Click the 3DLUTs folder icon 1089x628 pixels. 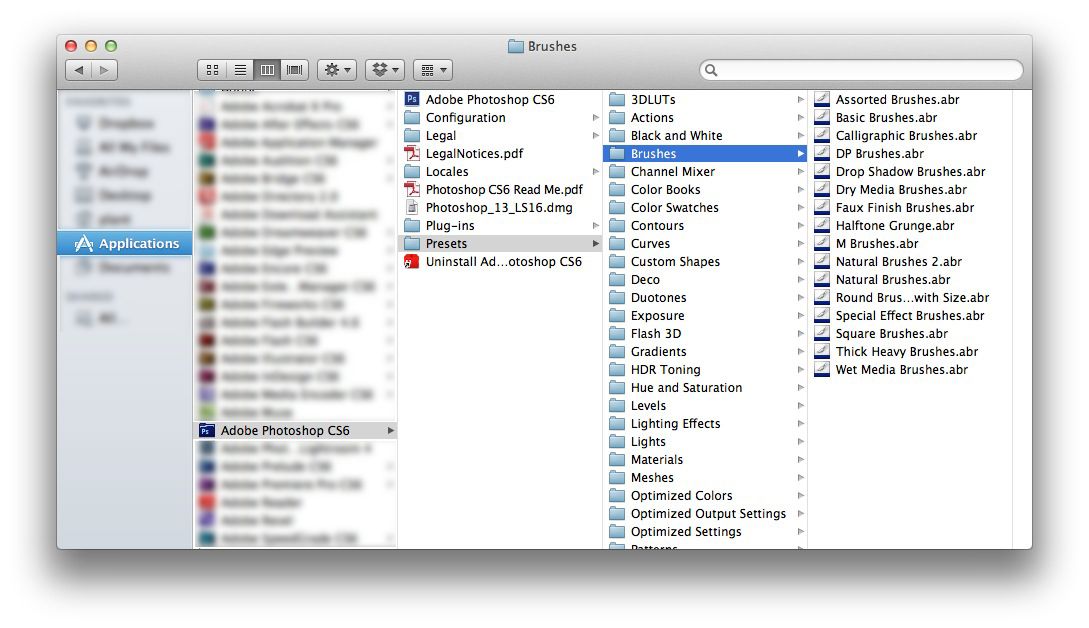617,99
